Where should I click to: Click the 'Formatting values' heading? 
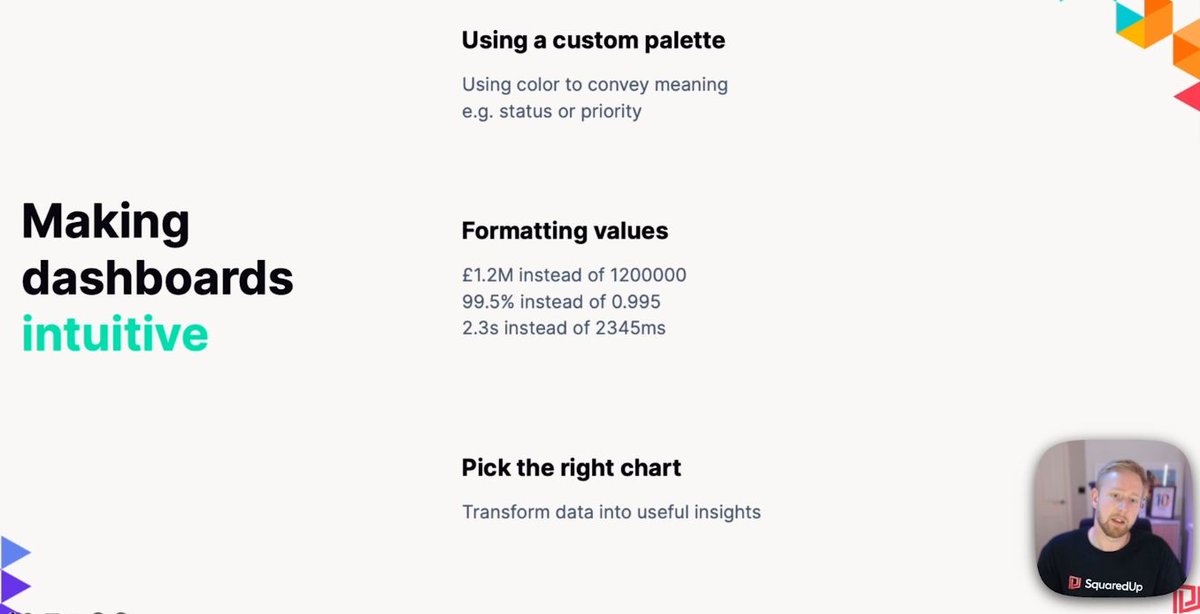pos(564,231)
